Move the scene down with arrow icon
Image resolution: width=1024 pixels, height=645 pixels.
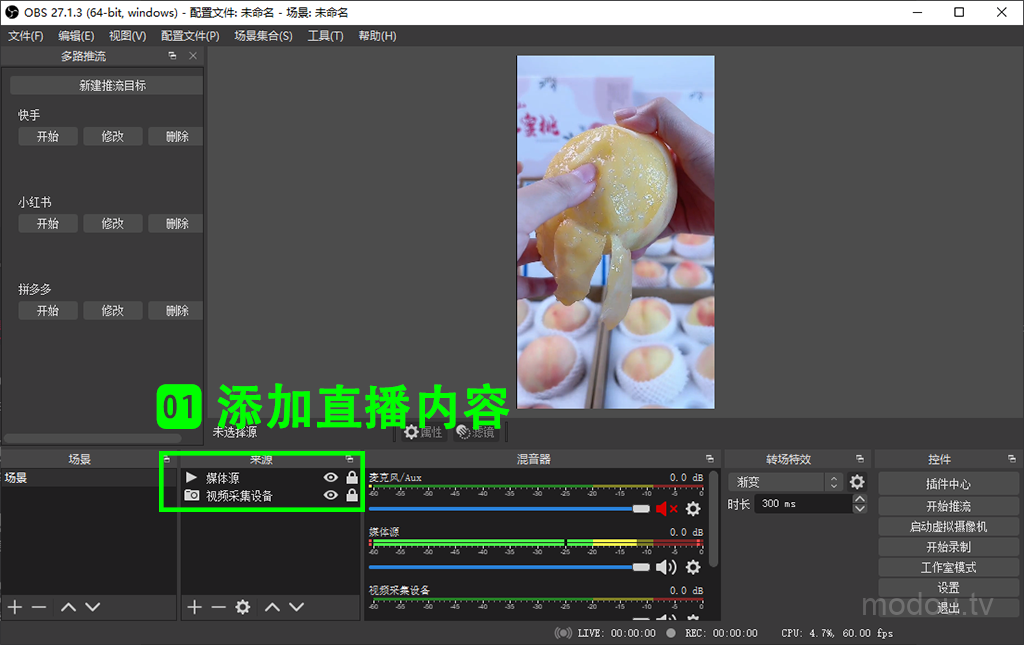[93, 607]
